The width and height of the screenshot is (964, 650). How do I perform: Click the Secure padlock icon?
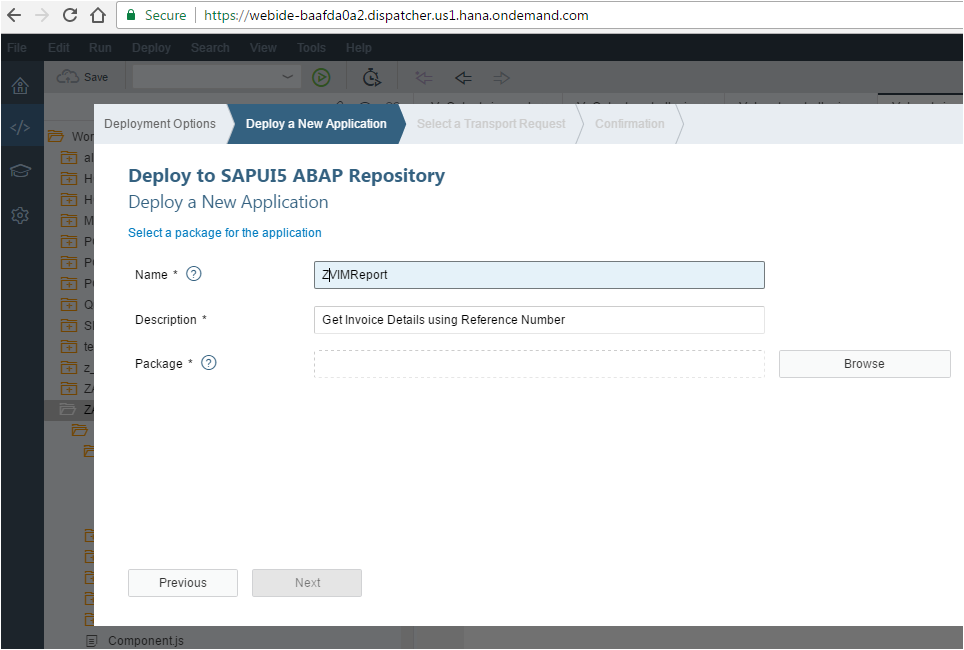[130, 15]
